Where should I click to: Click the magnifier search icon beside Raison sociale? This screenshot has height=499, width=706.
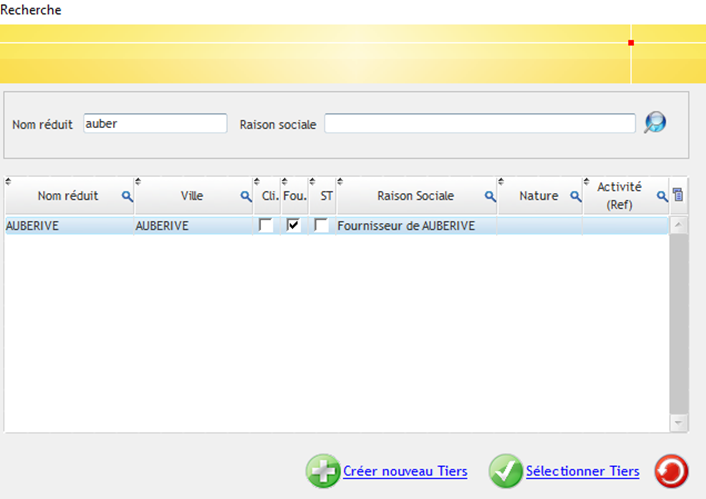click(x=654, y=123)
